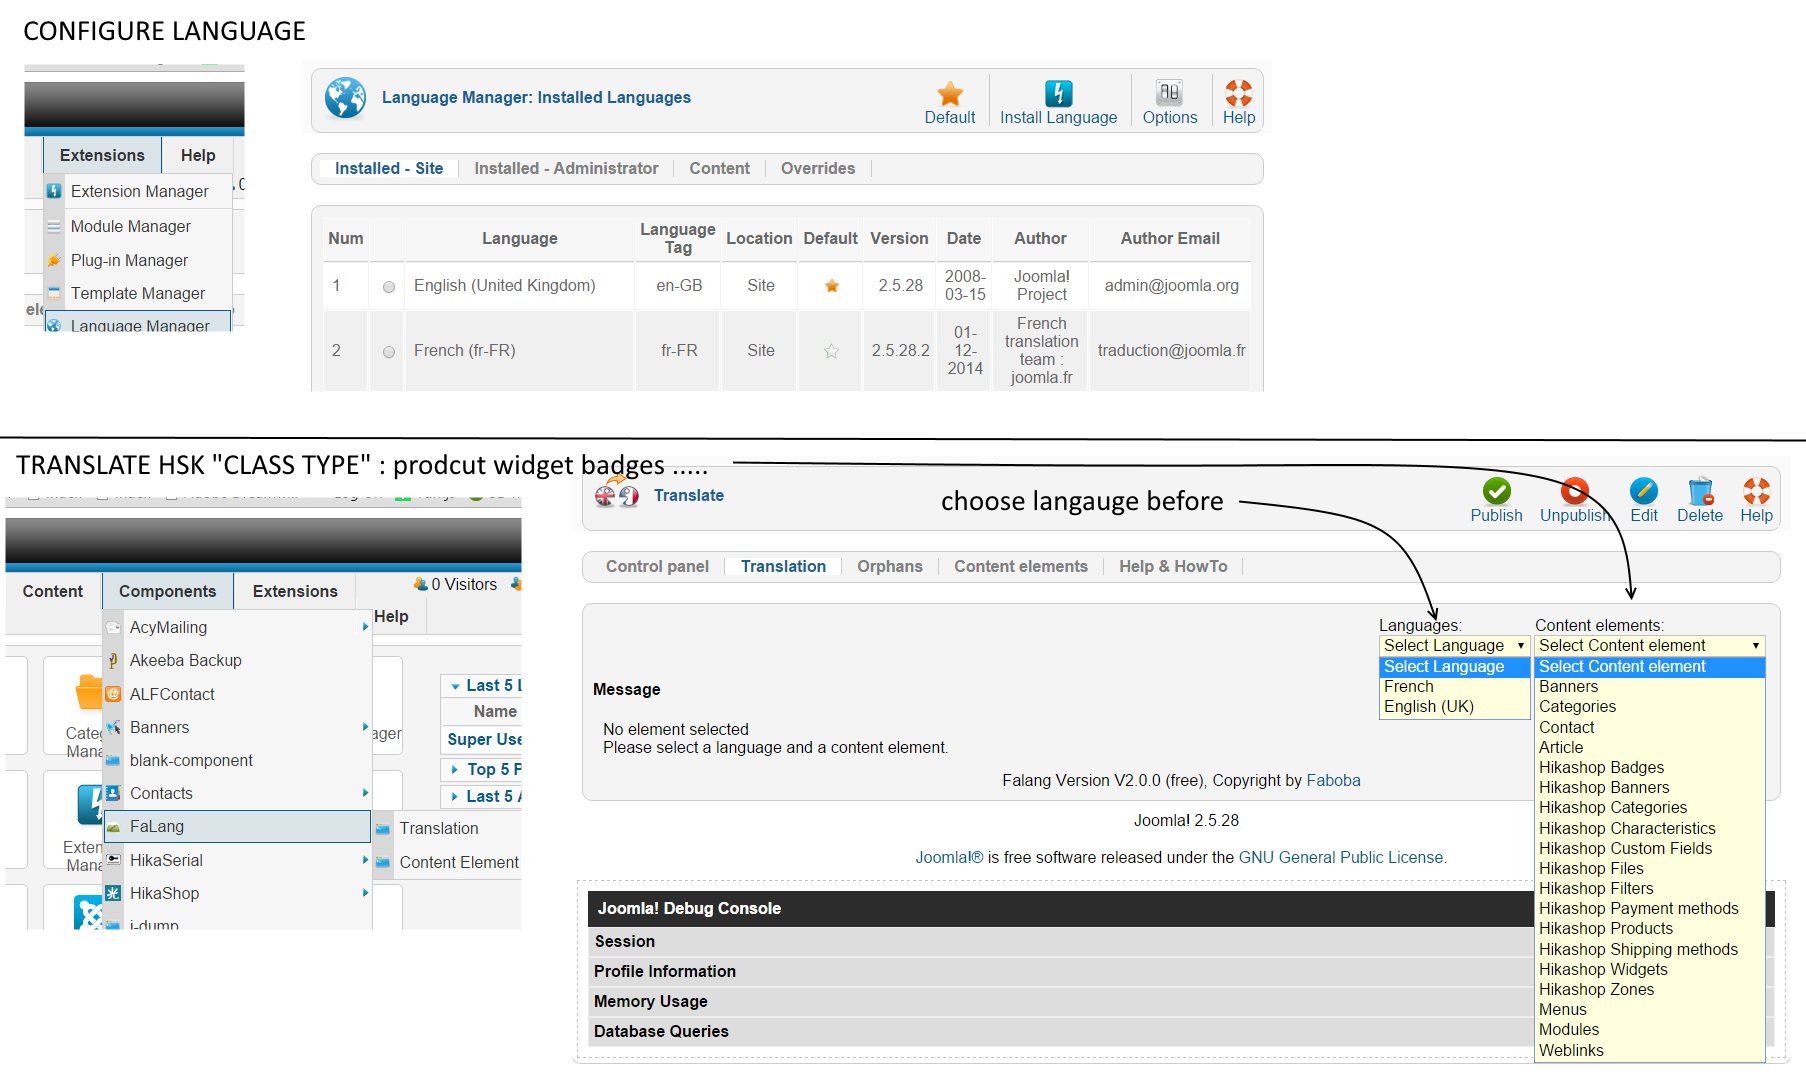Click the AcyMailing component icon
The image size is (1806, 1080).
tap(113, 627)
